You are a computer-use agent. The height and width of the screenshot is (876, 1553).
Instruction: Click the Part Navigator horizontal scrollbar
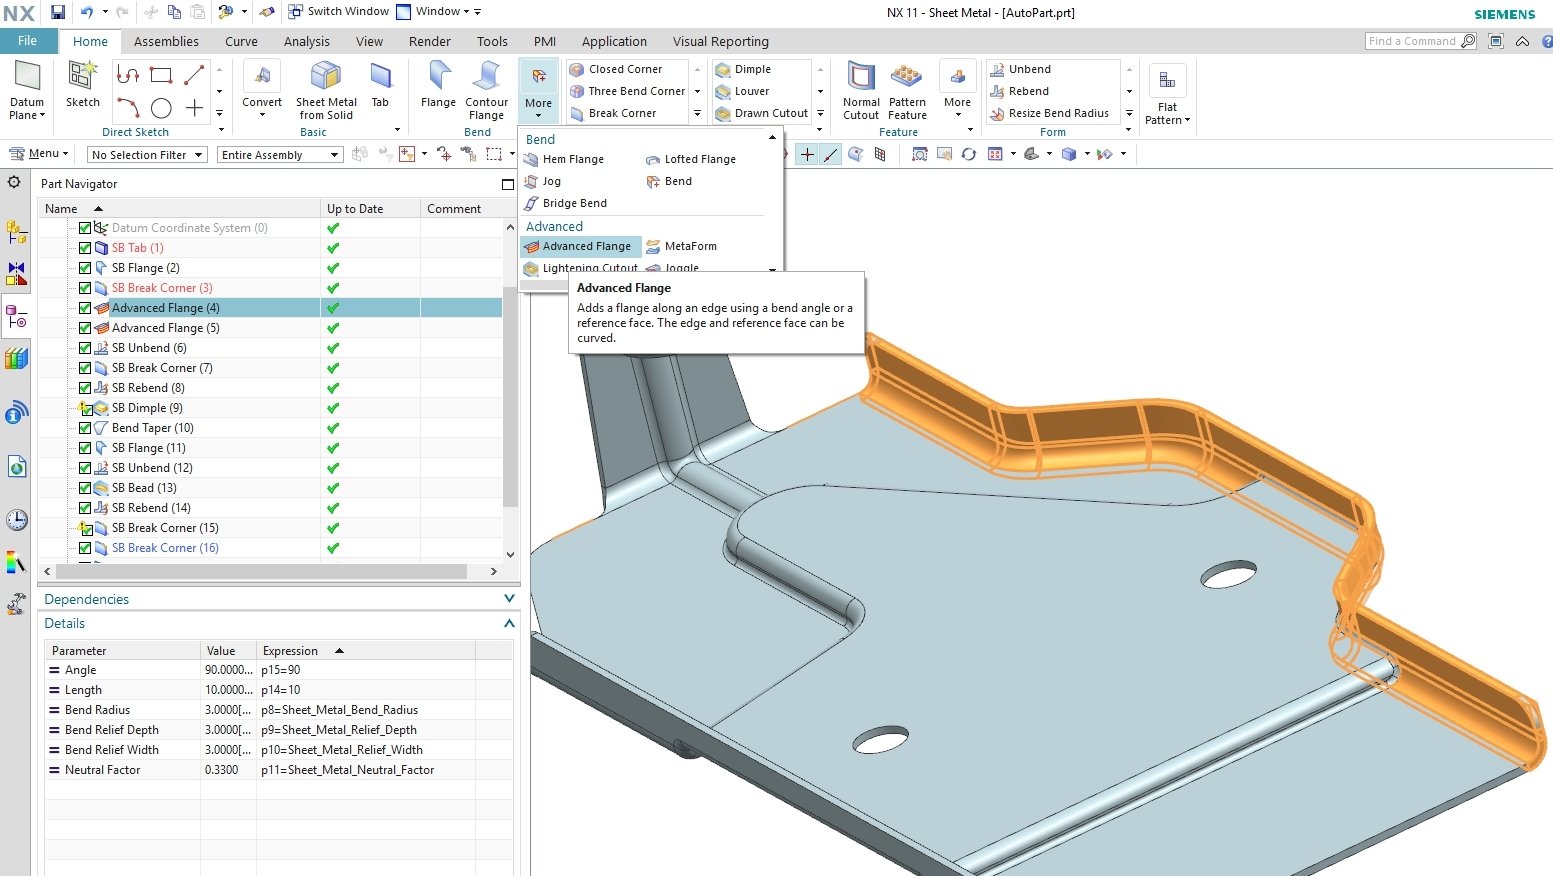[x=261, y=571]
